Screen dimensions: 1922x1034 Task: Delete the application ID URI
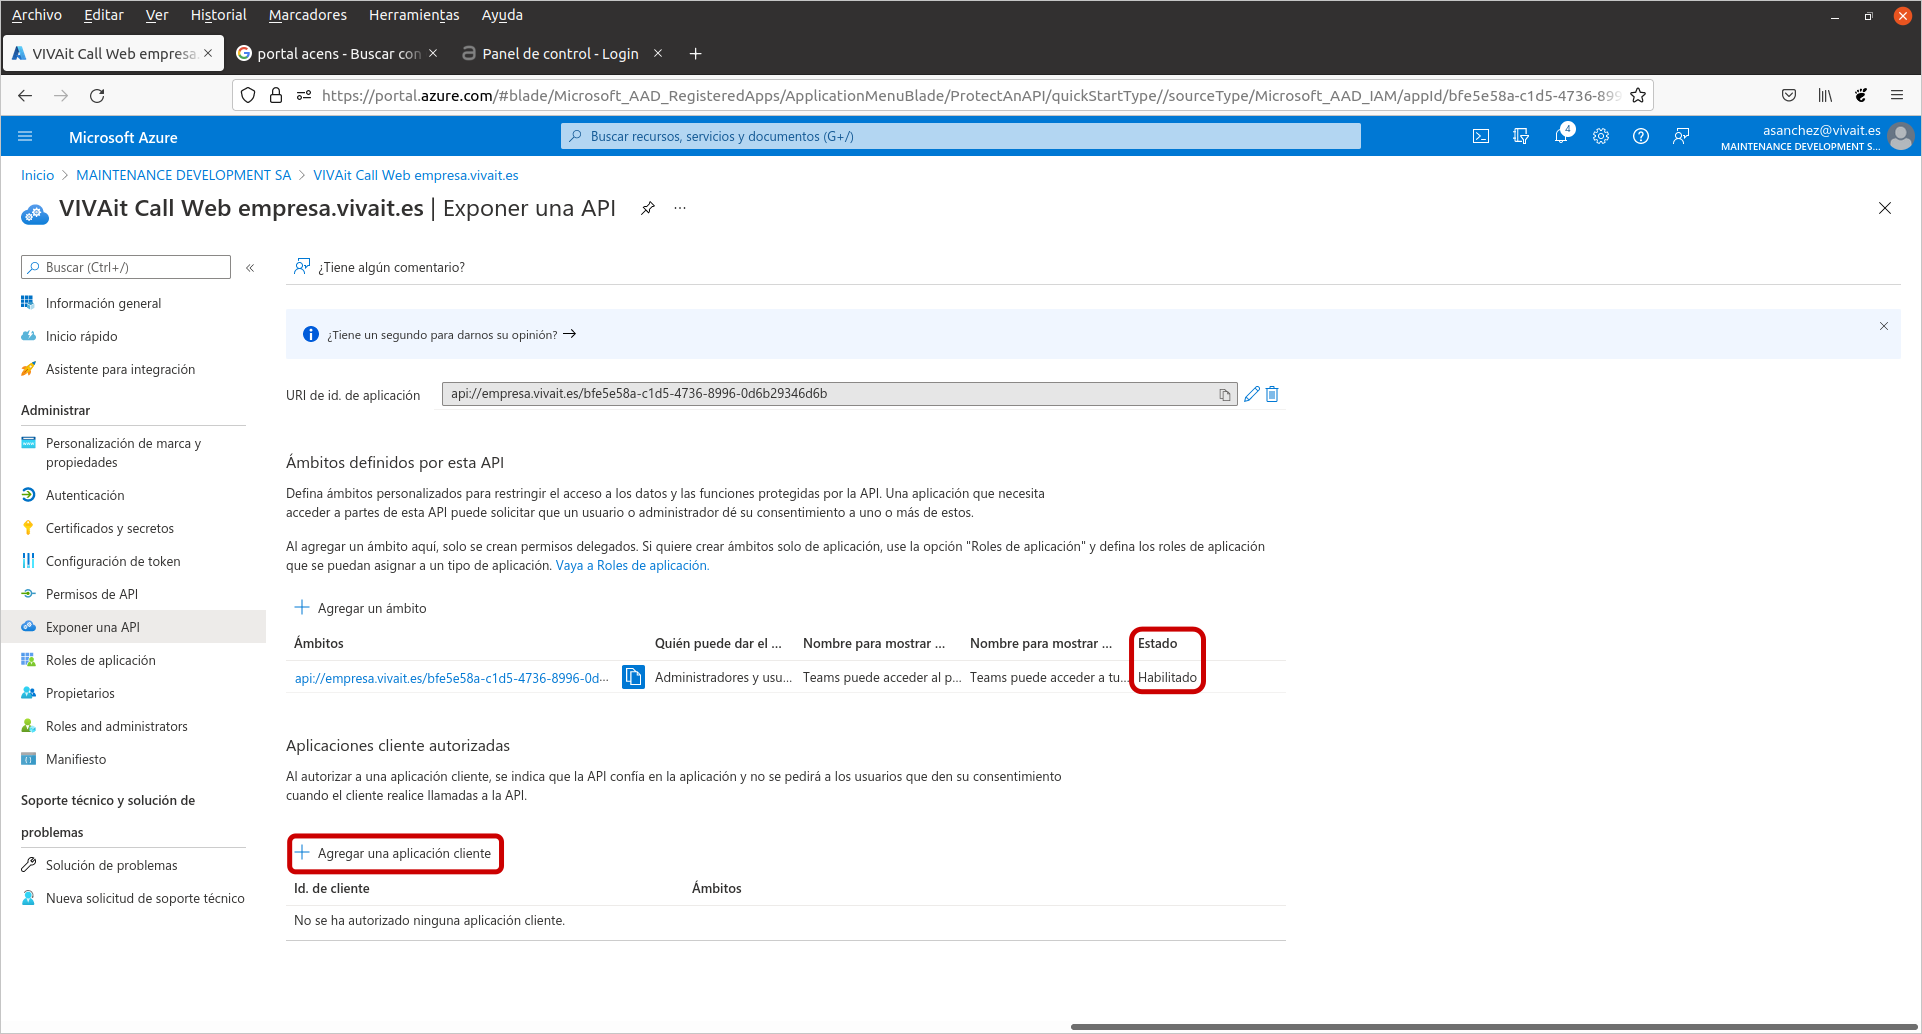[1272, 394]
